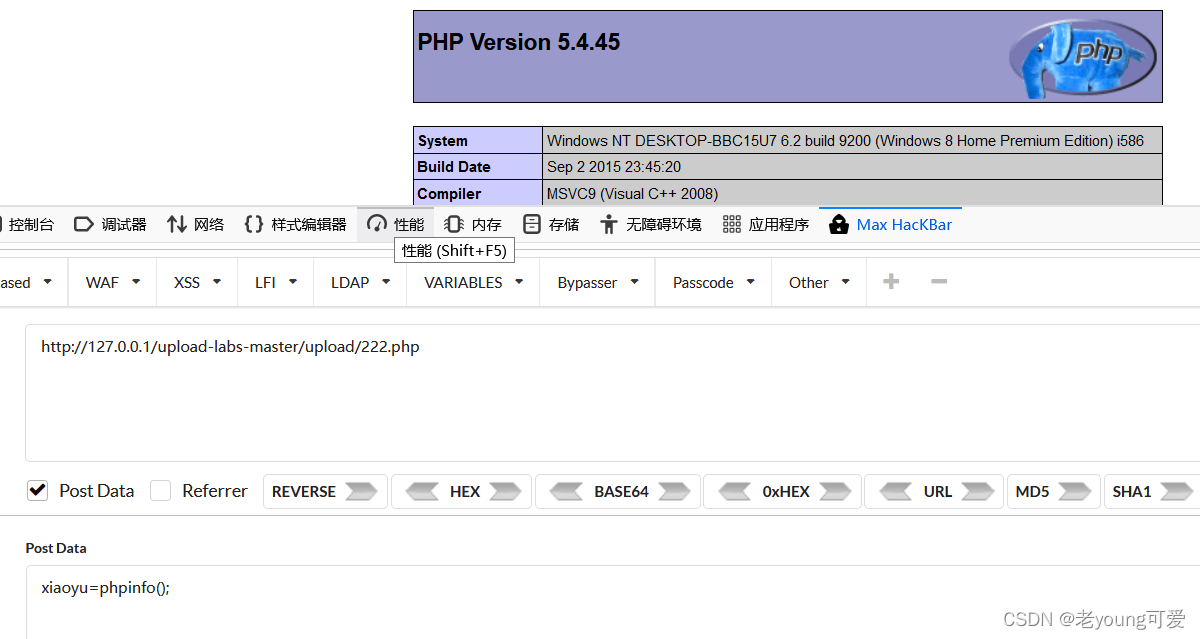The width and height of the screenshot is (1200, 639).
Task: Click the Memory chip icon
Action: (454, 224)
